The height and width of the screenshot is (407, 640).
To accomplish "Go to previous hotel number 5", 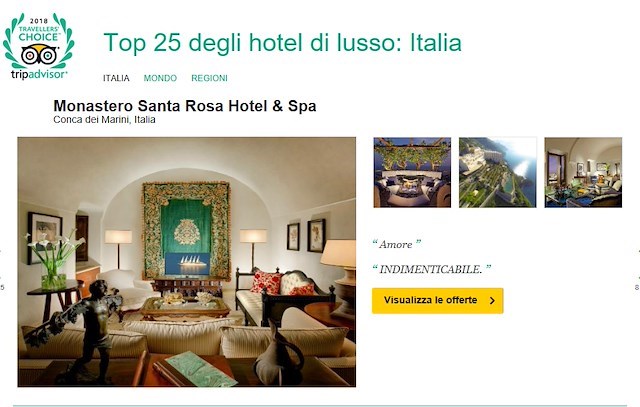I will 2,287.
